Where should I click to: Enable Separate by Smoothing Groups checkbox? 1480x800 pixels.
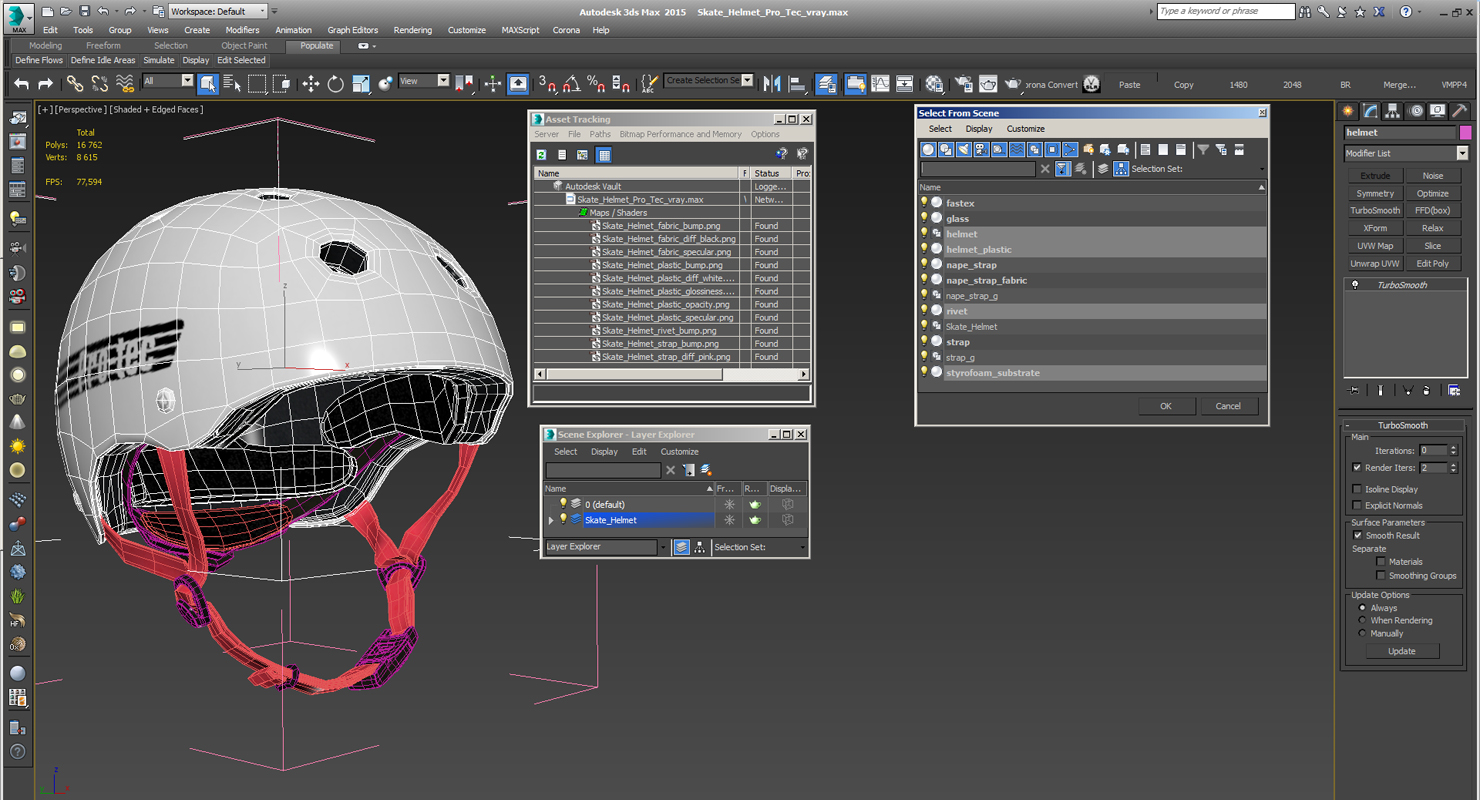coord(1381,575)
